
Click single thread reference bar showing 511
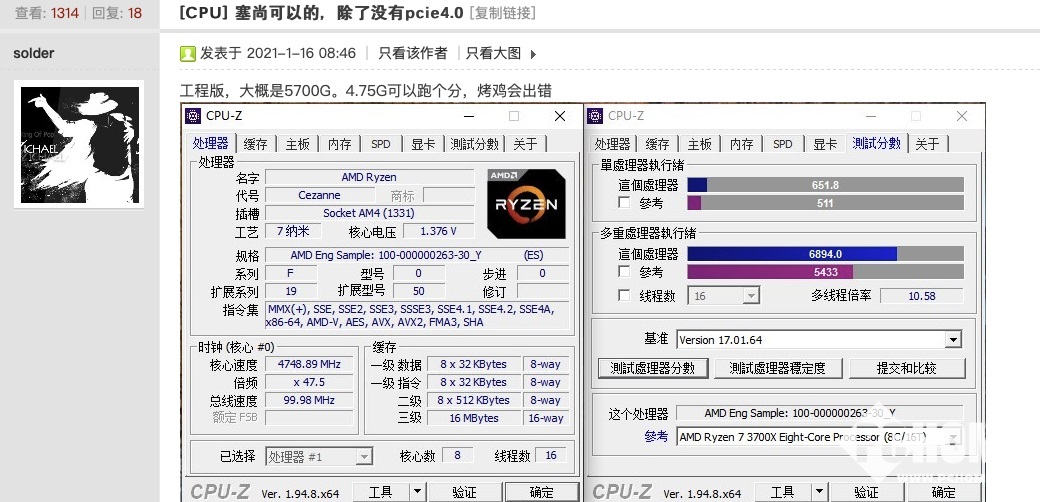pos(825,203)
